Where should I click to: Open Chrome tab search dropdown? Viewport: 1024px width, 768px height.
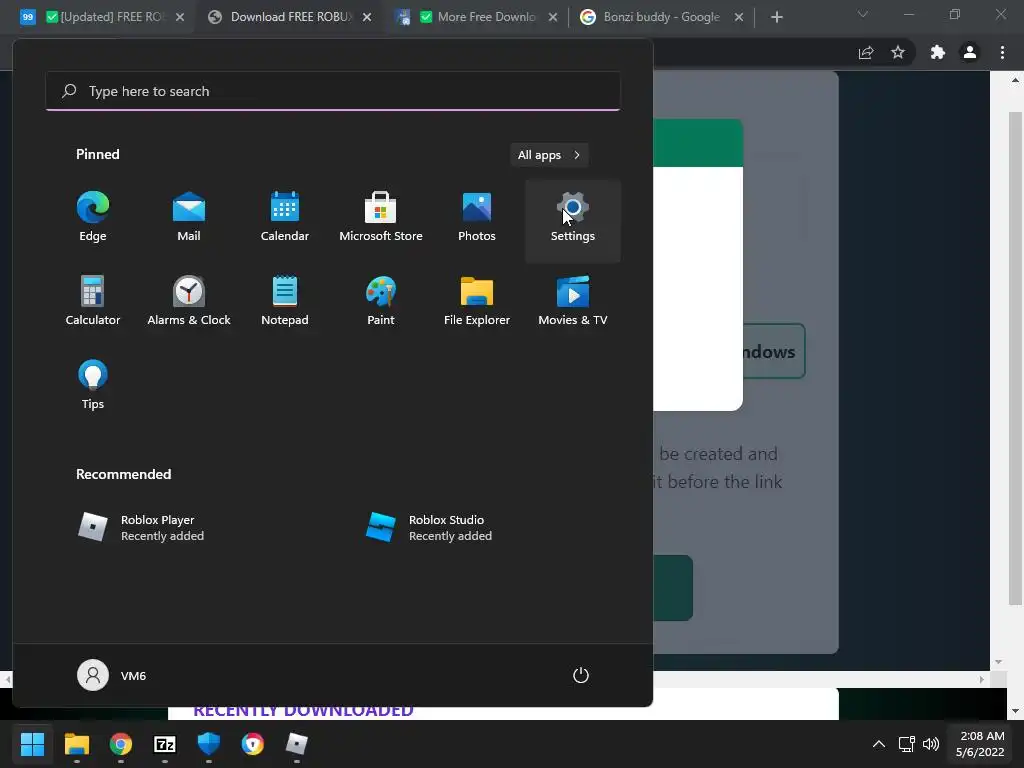863,14
